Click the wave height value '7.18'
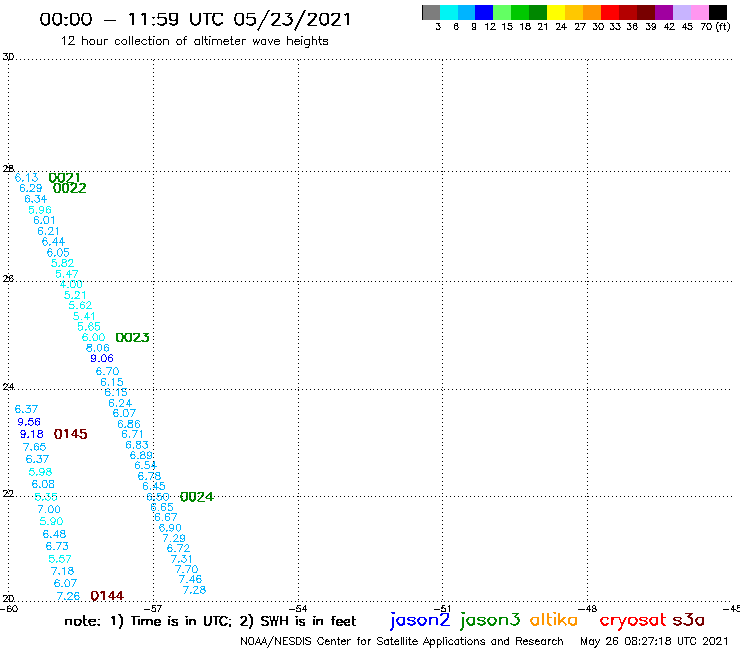 [63, 571]
